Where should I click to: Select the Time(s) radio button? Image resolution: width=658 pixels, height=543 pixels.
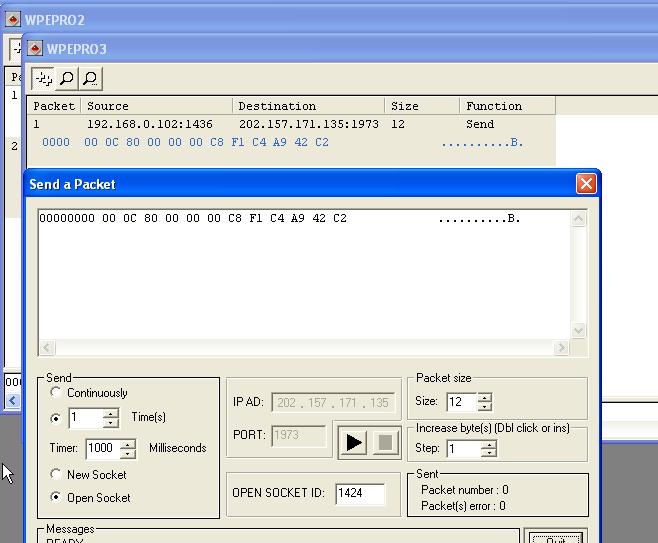click(56, 418)
